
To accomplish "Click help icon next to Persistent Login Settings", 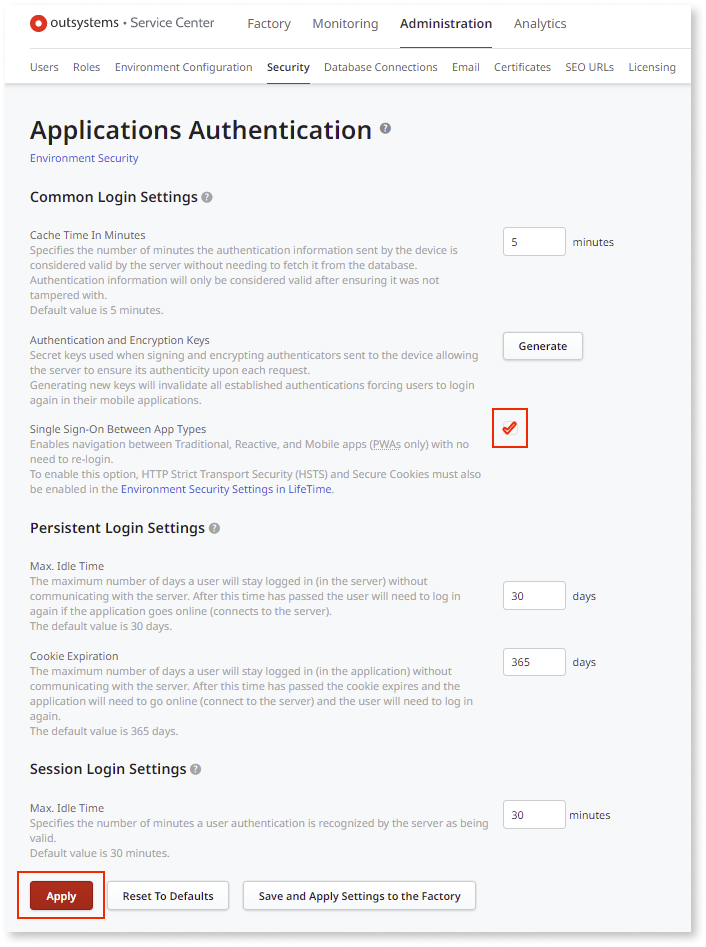I will (x=214, y=528).
